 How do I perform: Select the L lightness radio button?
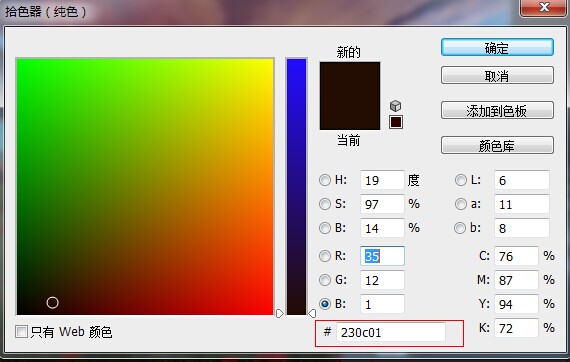pyautogui.click(x=461, y=180)
